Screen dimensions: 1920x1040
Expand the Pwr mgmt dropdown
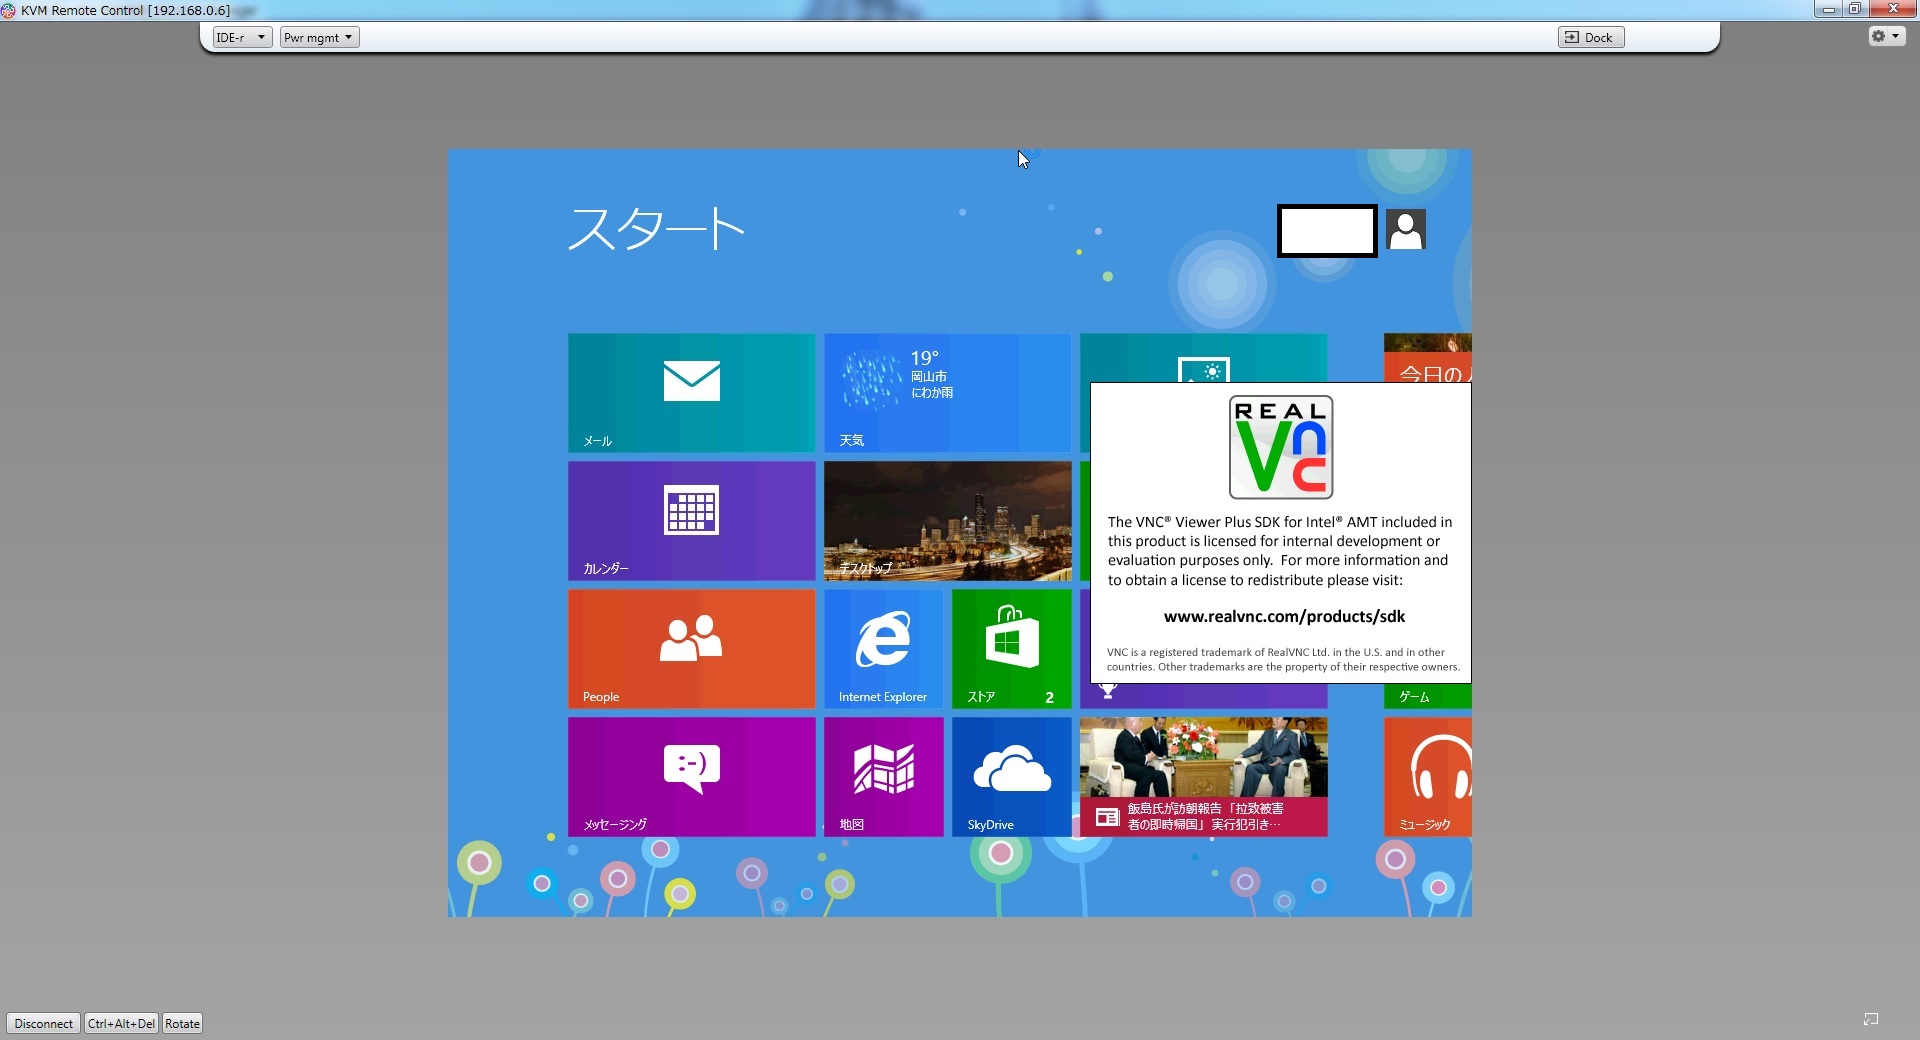(319, 37)
